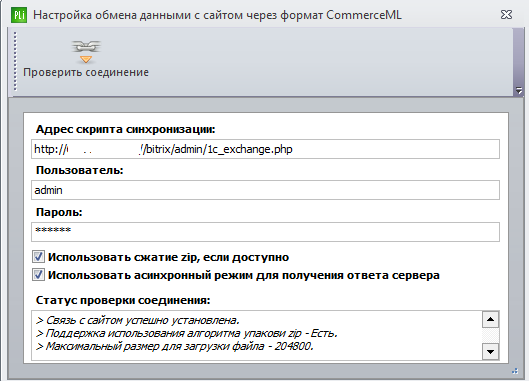529x381 pixels.
Task: Click the window title bar text
Action: 217,15
